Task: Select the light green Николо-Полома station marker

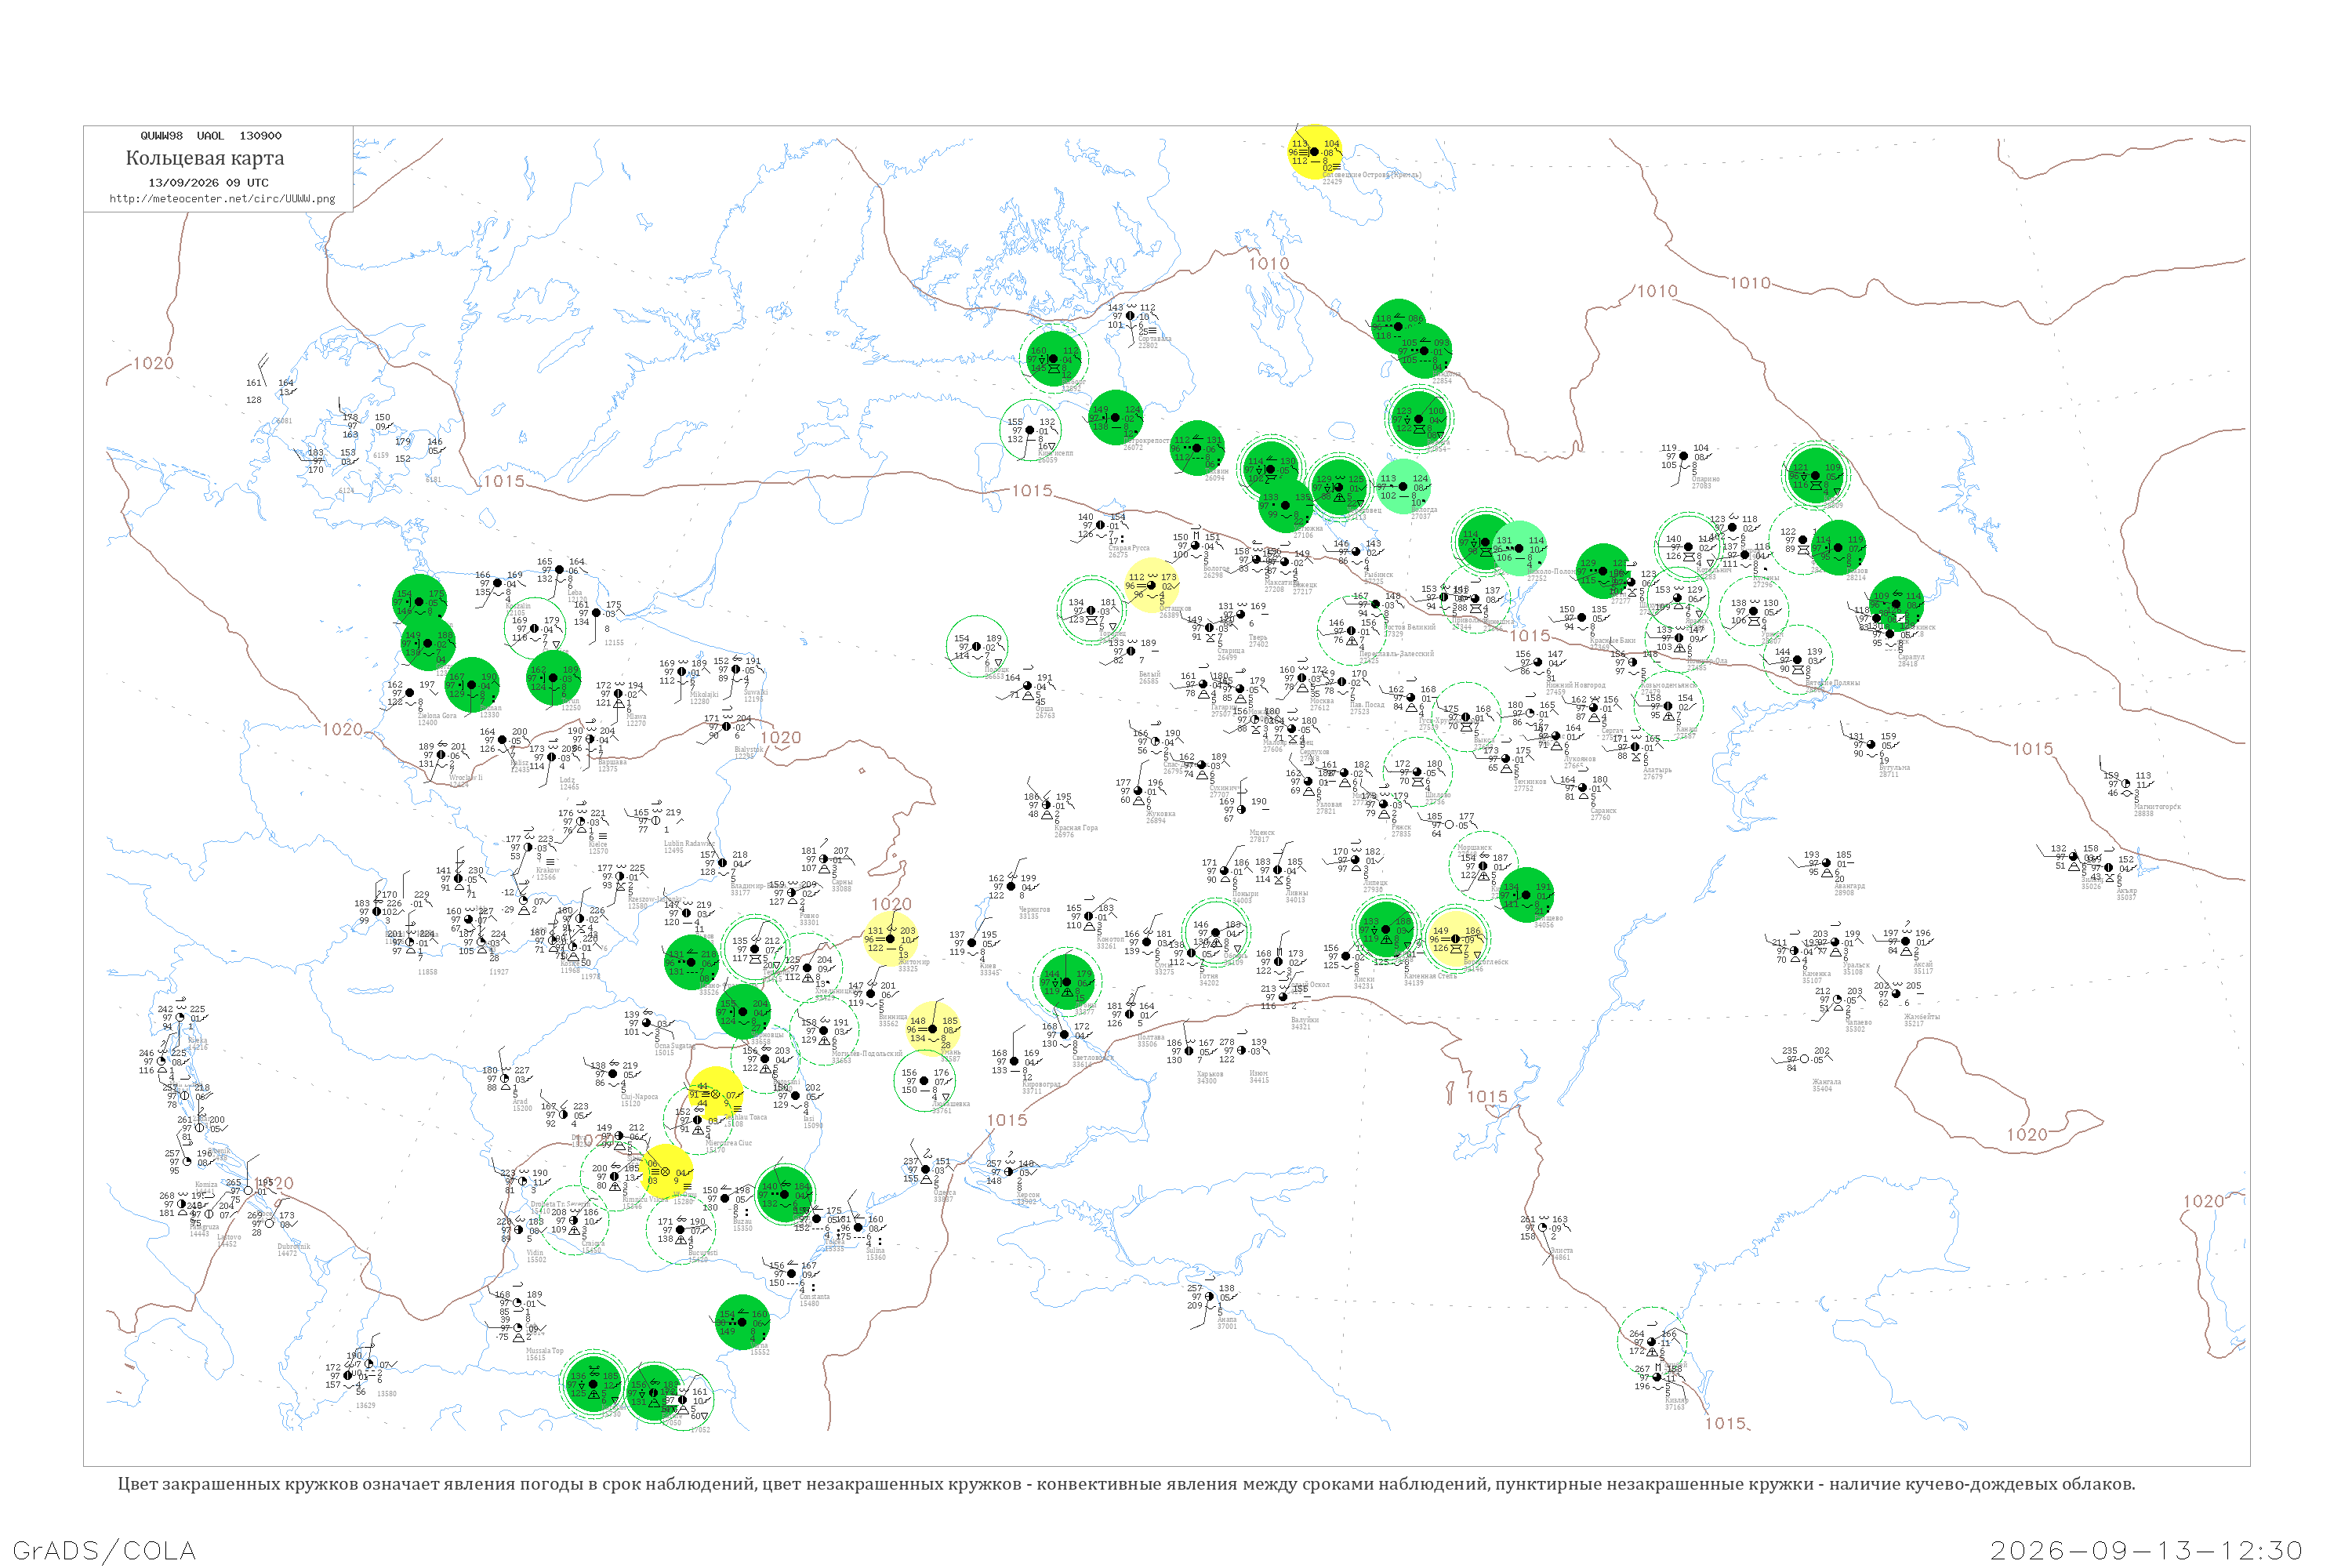Action: coord(1519,548)
